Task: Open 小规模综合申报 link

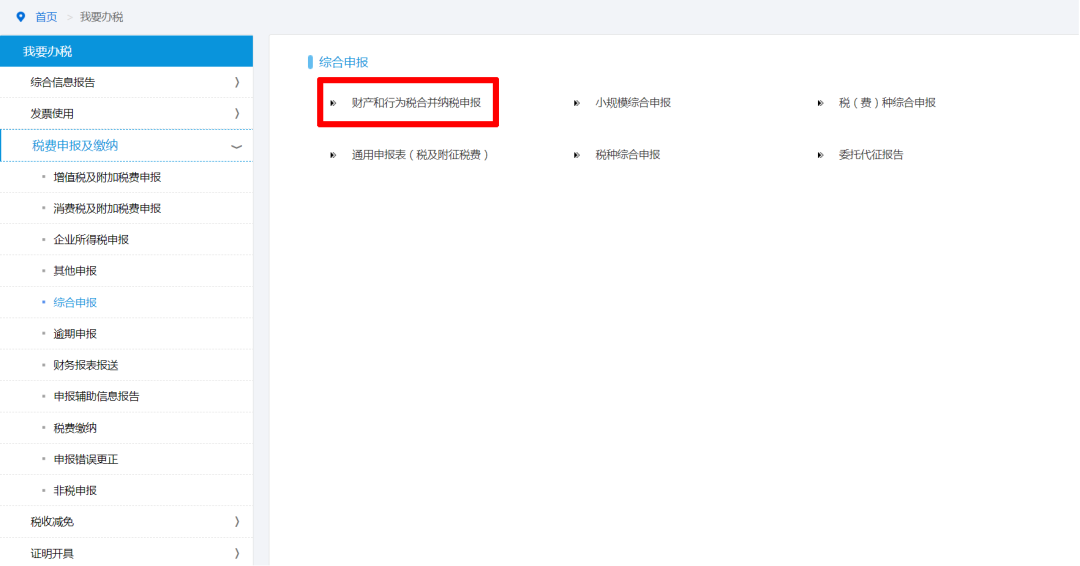Action: (633, 103)
